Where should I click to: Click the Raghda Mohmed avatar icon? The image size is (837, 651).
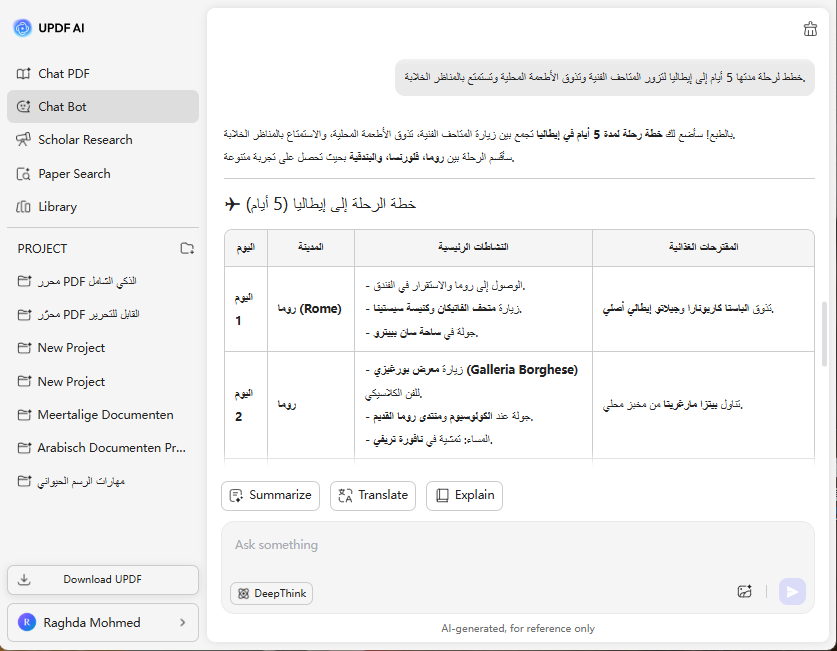coord(26,622)
